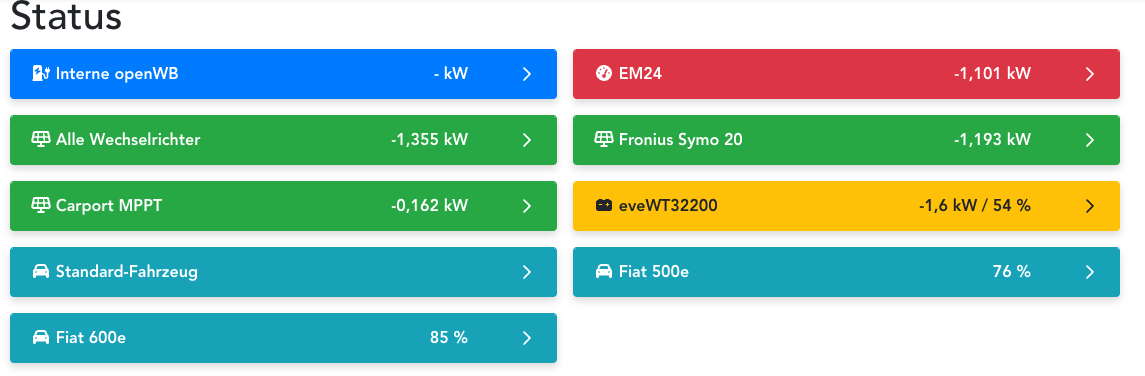Open the Interne openWB label
This screenshot has width=1145, height=376.
click(x=117, y=74)
